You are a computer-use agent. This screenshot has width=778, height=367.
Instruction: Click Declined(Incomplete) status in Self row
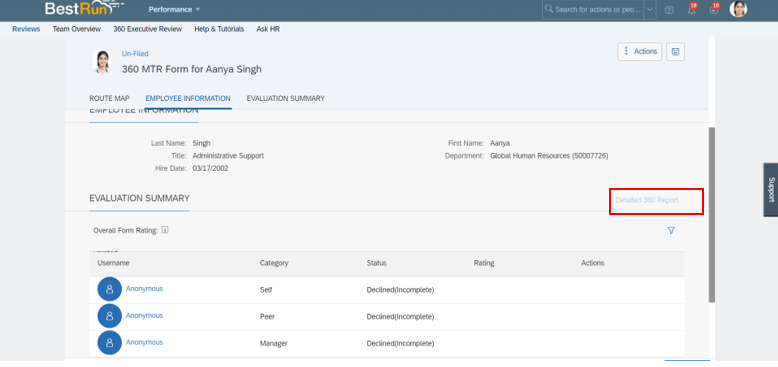tap(400, 290)
